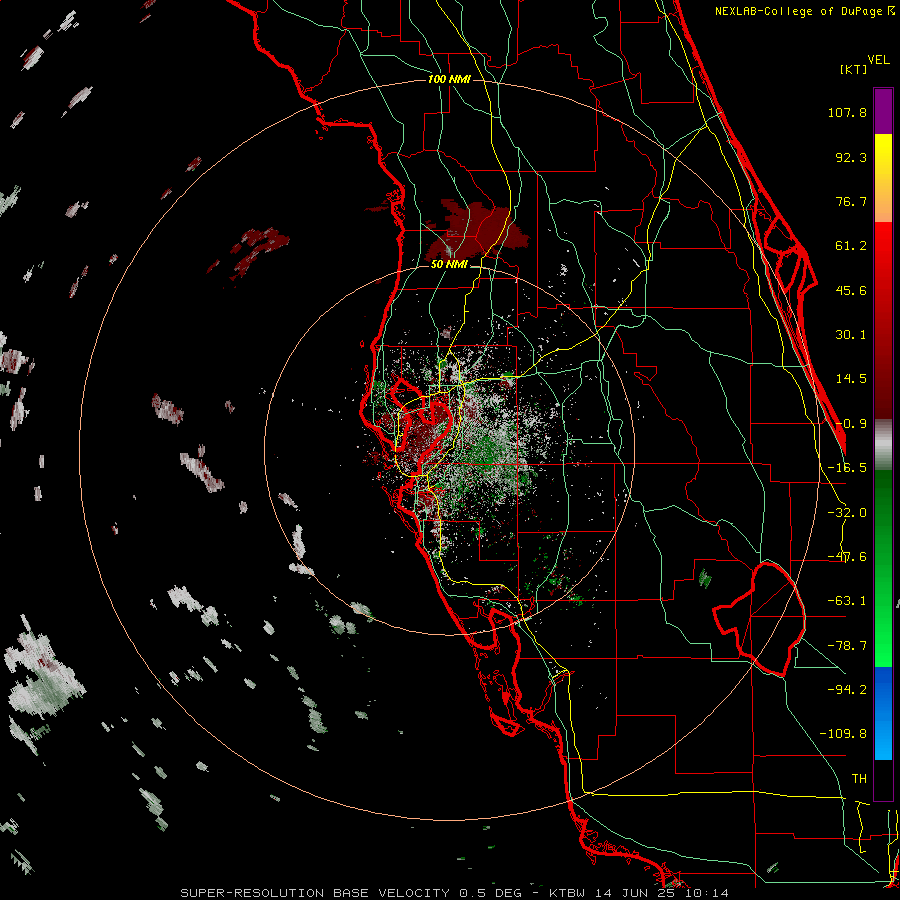Click the 14.5 velocity scale value

pos(851,379)
